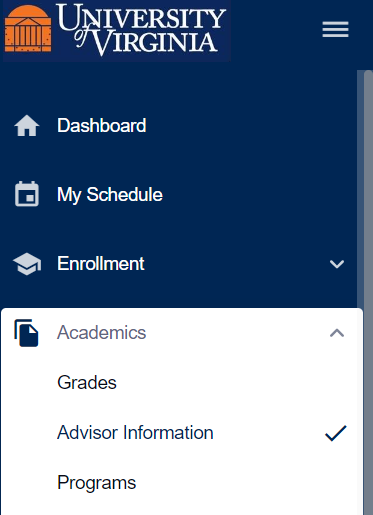The height and width of the screenshot is (515, 373).
Task: Collapse the Academics section chevron
Action: 337,333
